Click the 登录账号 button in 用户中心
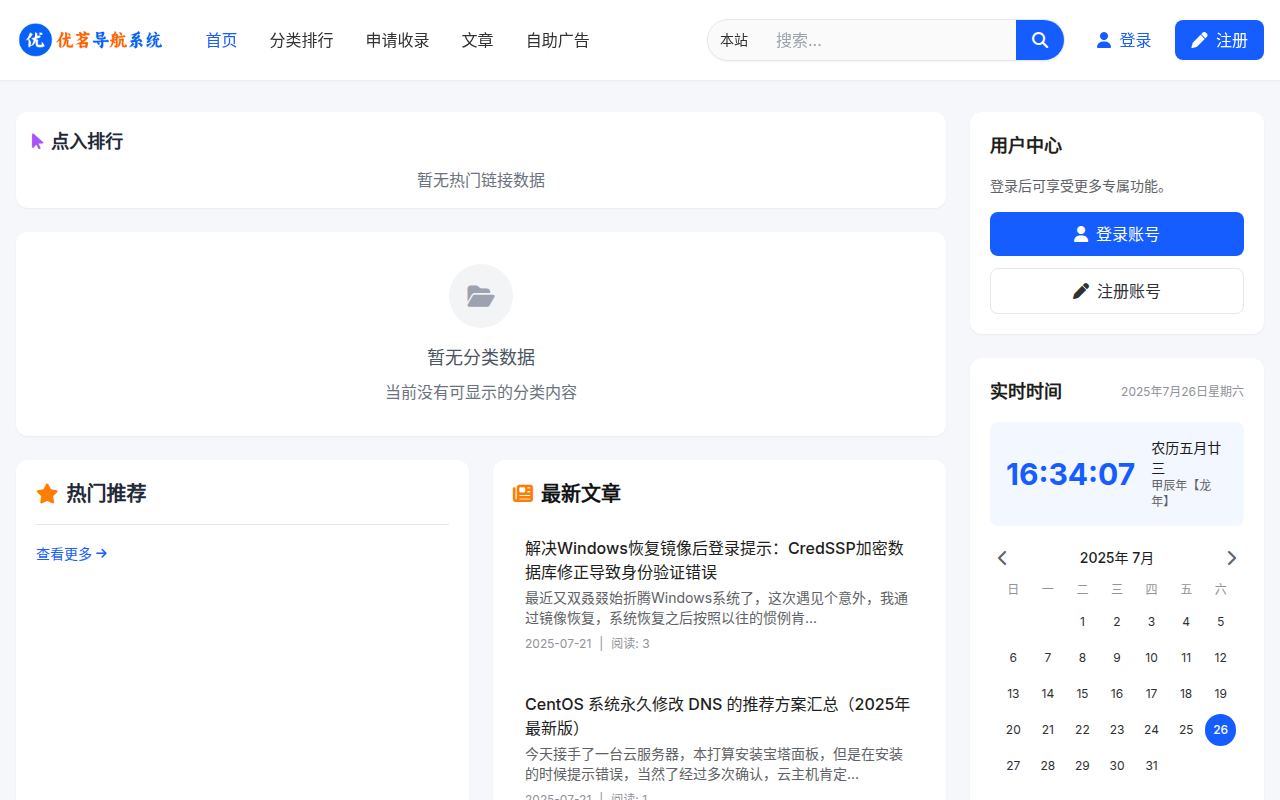 (x=1116, y=233)
